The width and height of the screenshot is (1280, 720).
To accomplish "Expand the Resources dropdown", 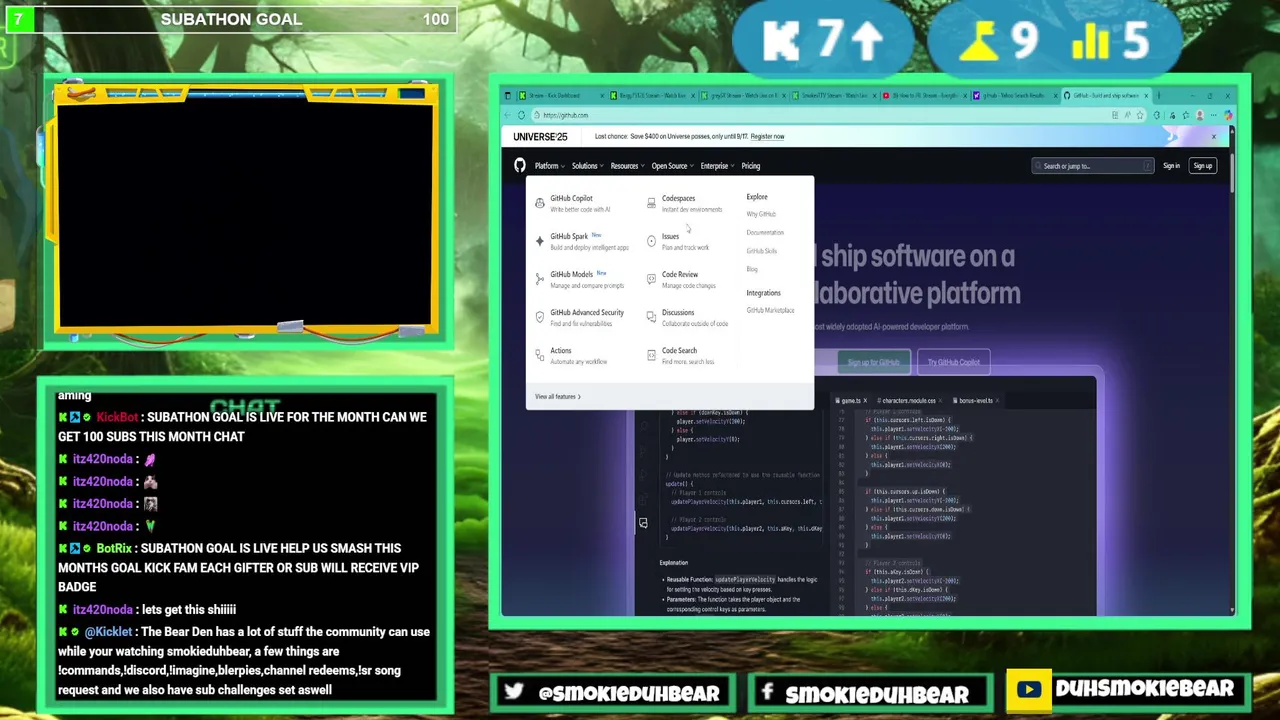I will tap(627, 166).
